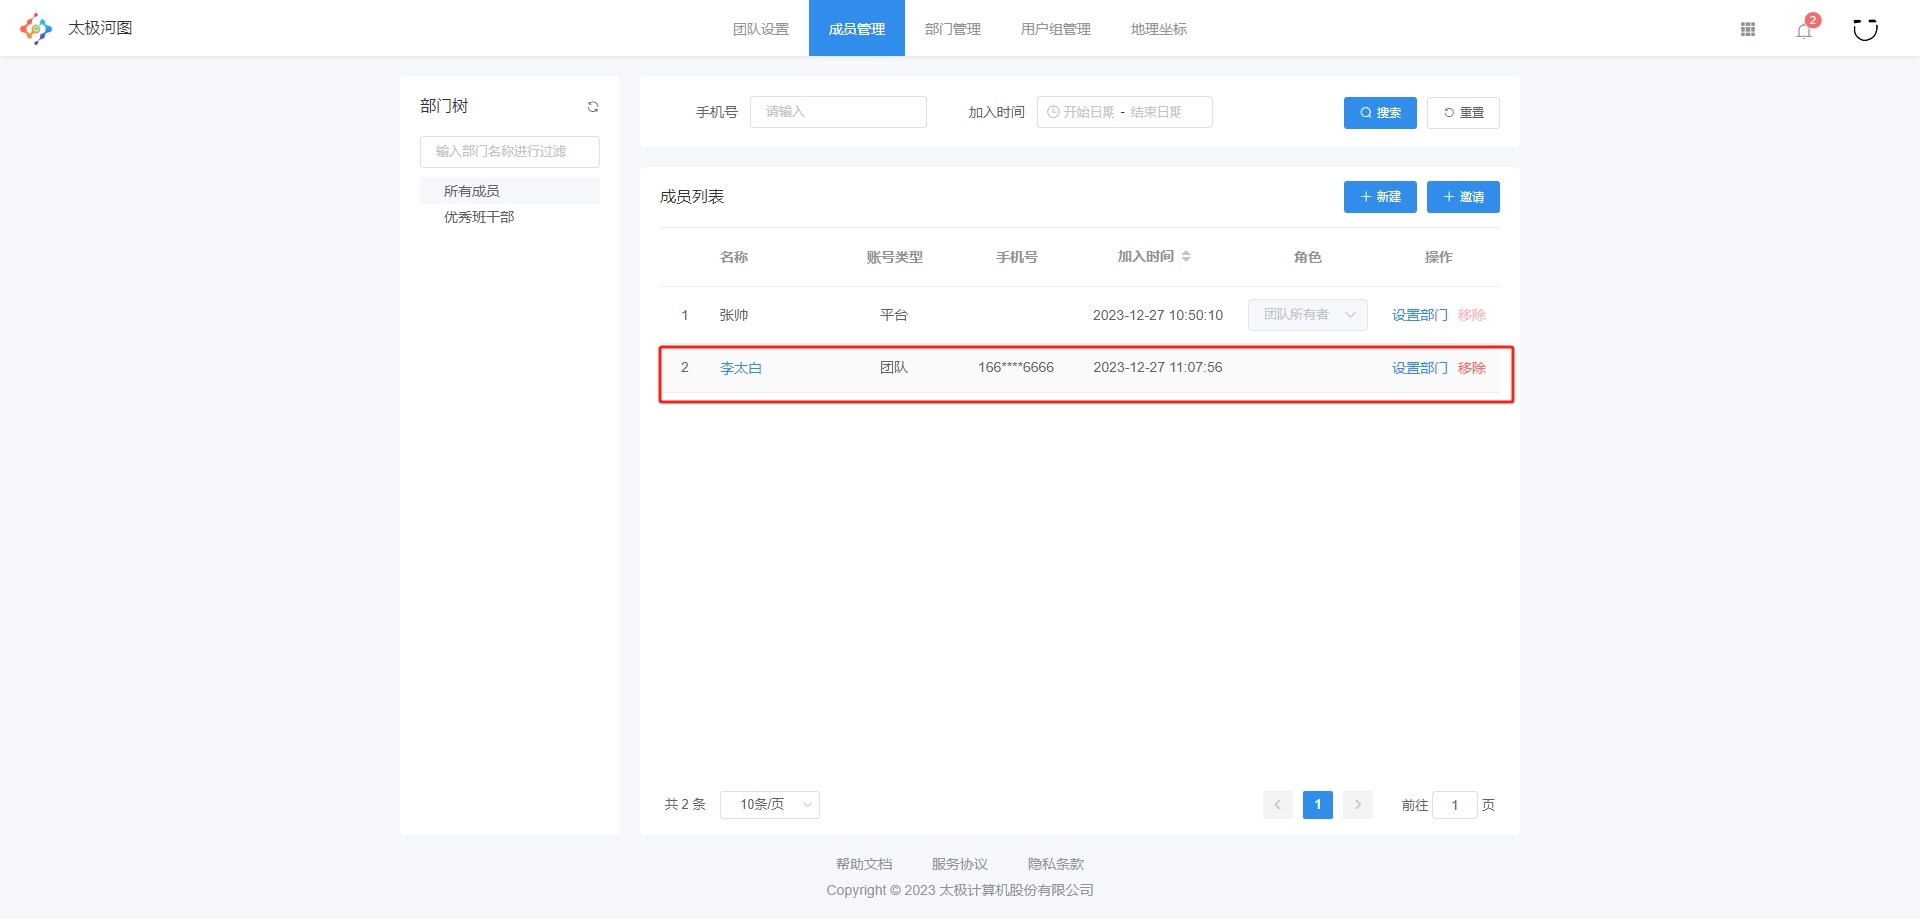Click the 2023-12-27 10:50:10 timestamp
The height and width of the screenshot is (919, 1920).
click(x=1158, y=315)
